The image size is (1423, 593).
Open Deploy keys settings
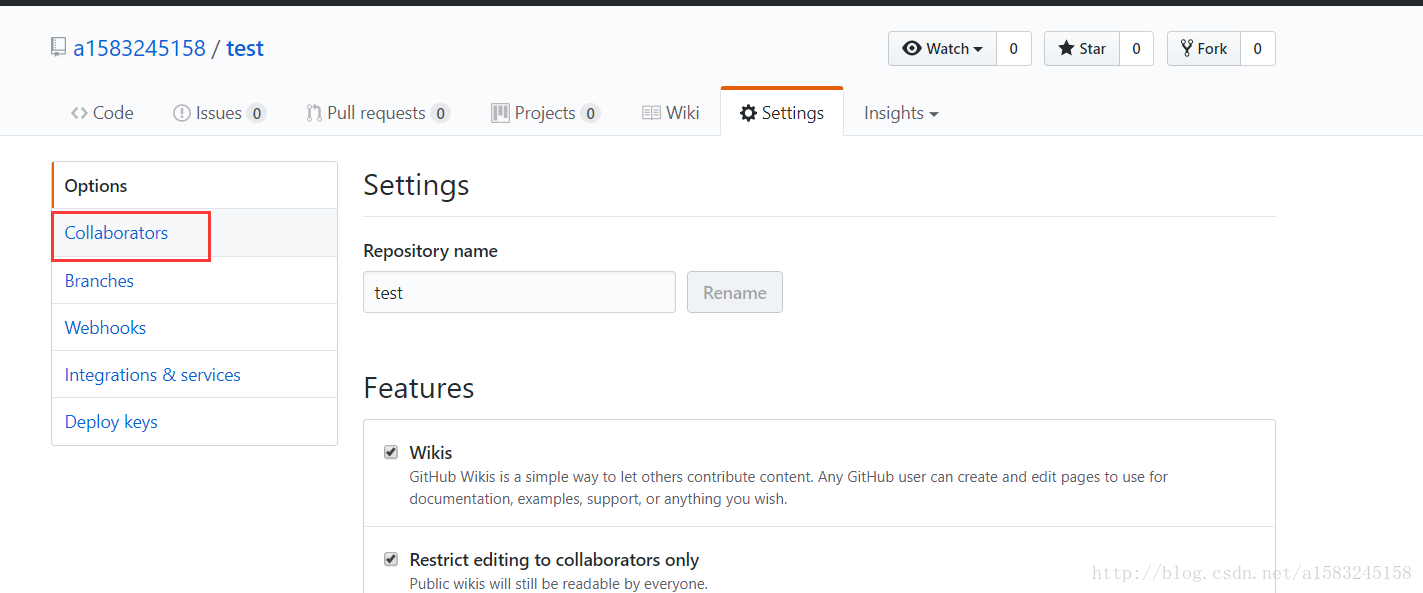(x=195, y=421)
